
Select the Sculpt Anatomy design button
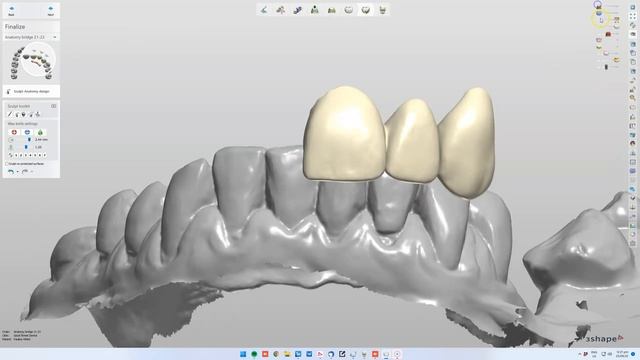point(31,91)
